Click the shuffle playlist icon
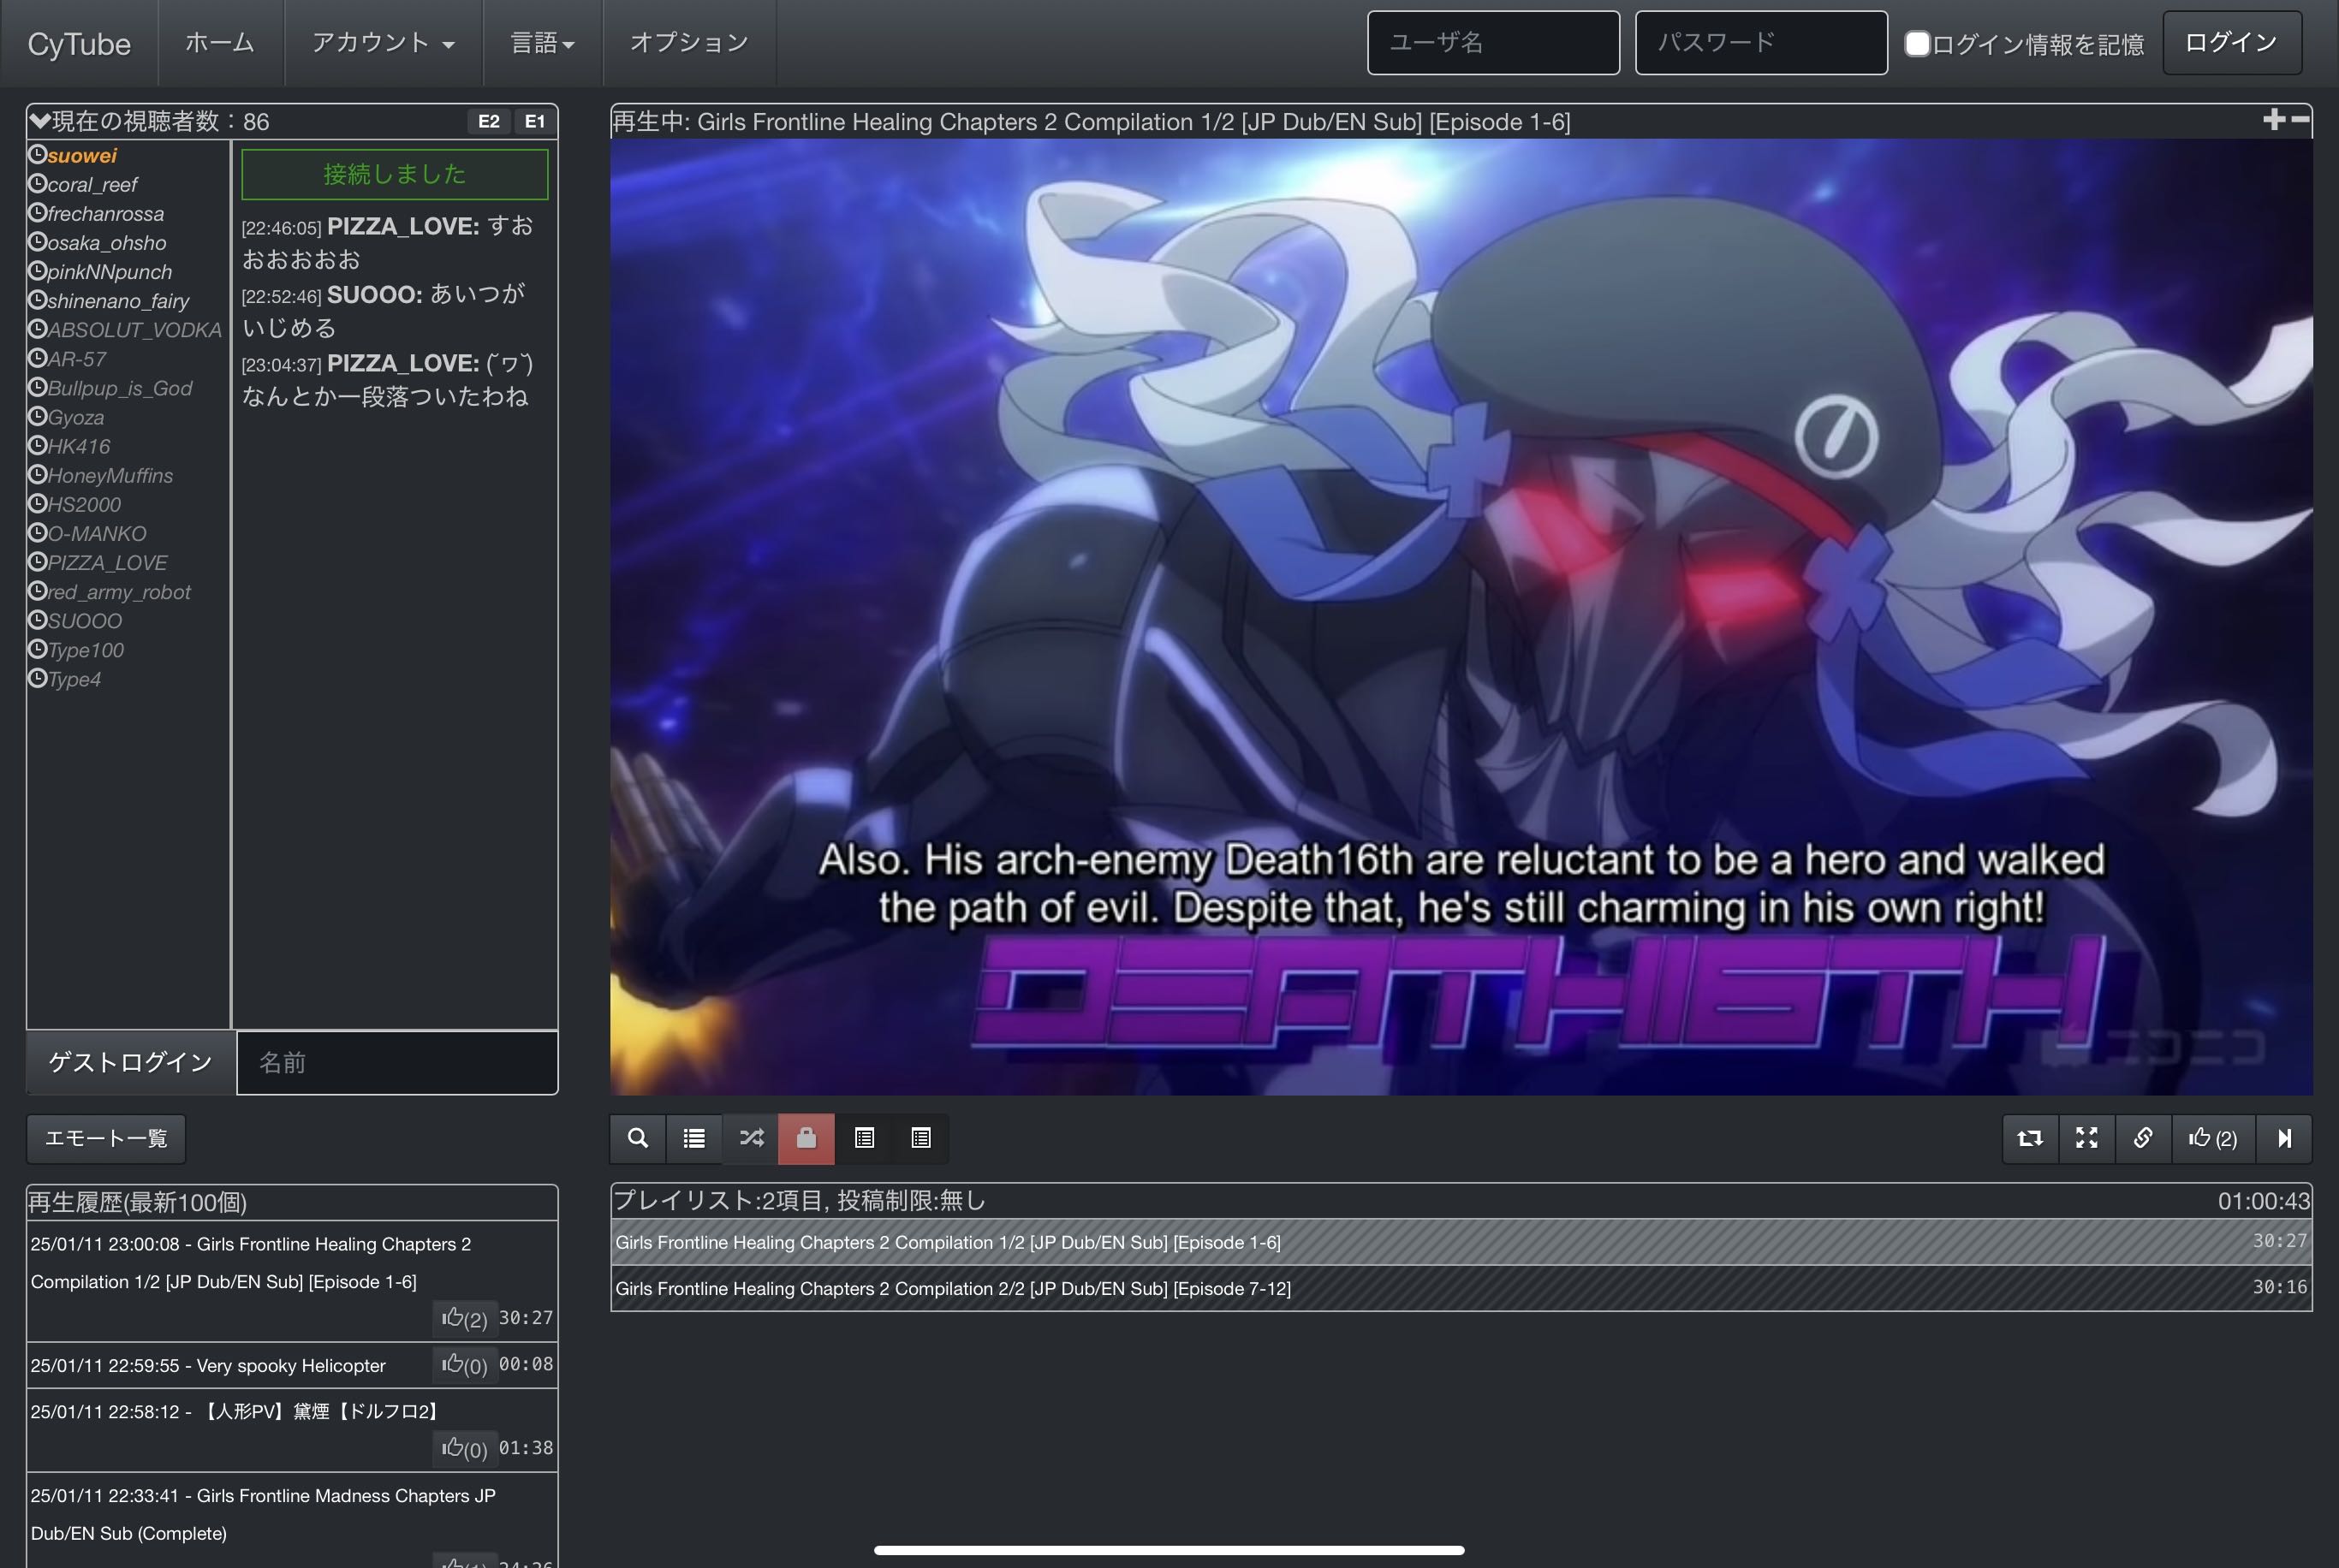Screen dimensions: 2339x1568 pyautogui.click(x=751, y=1138)
